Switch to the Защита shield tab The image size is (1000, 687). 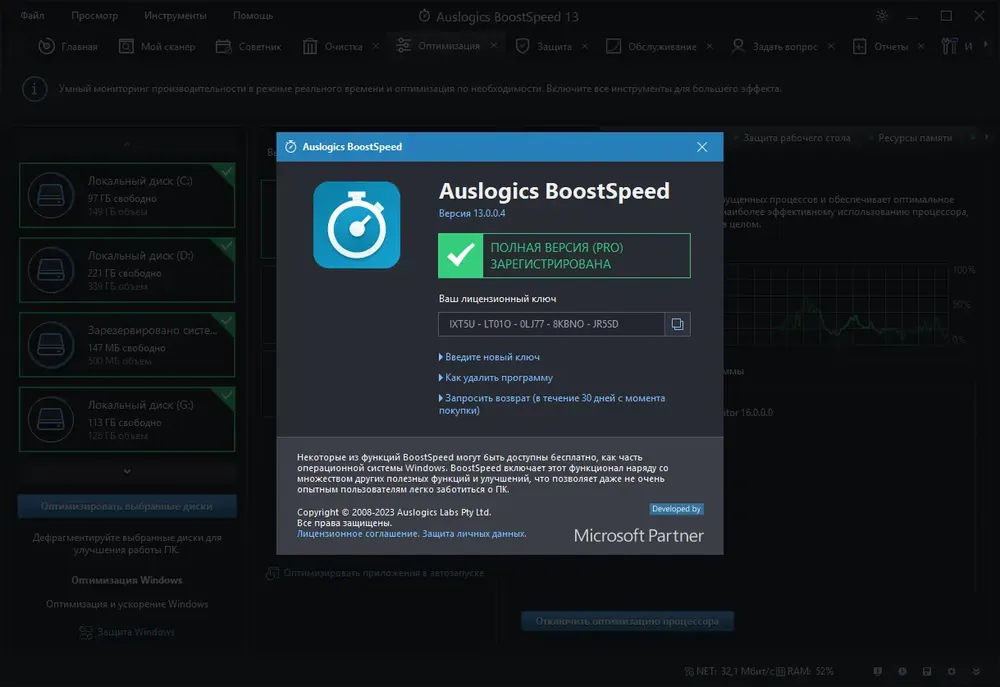tap(543, 46)
